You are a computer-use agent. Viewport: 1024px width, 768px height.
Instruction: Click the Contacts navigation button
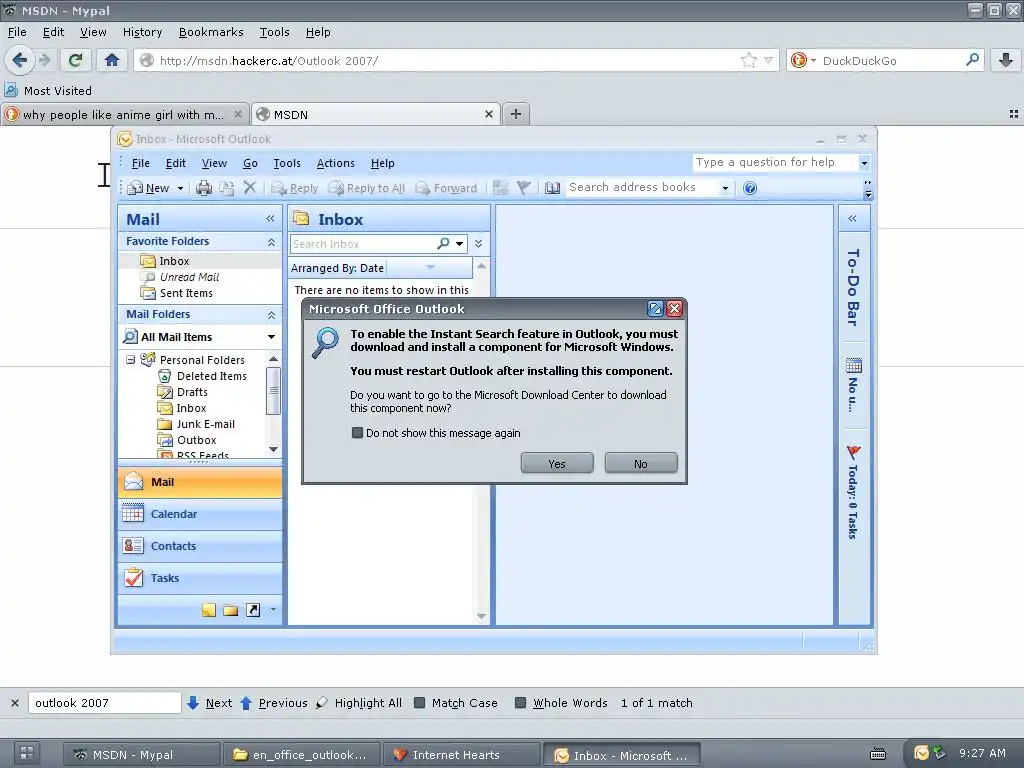[x=200, y=546]
